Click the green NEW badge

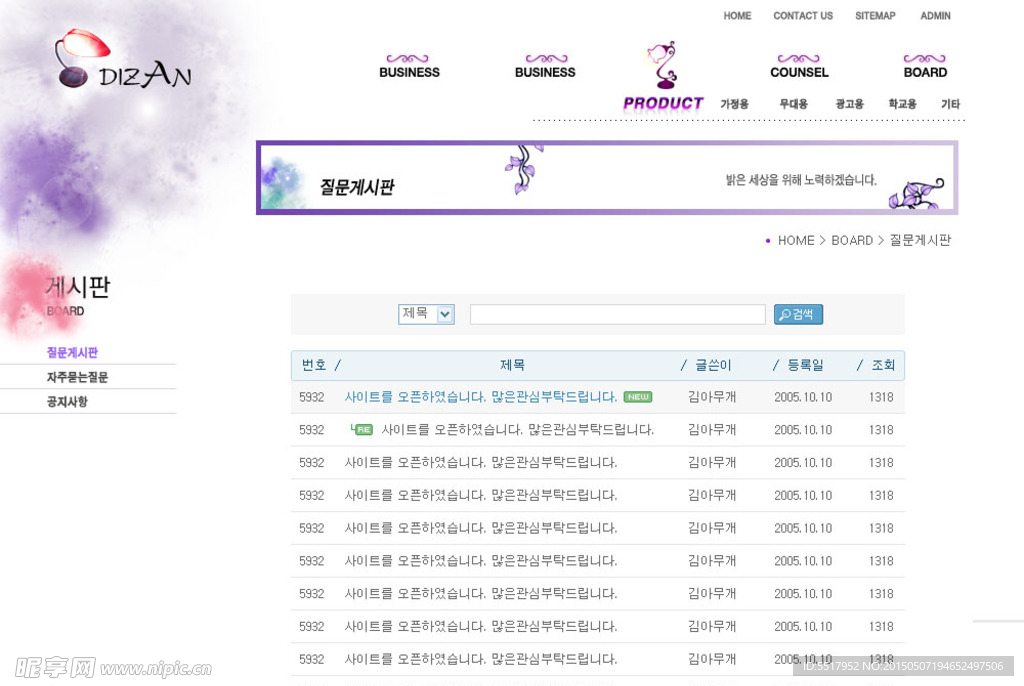tap(638, 397)
